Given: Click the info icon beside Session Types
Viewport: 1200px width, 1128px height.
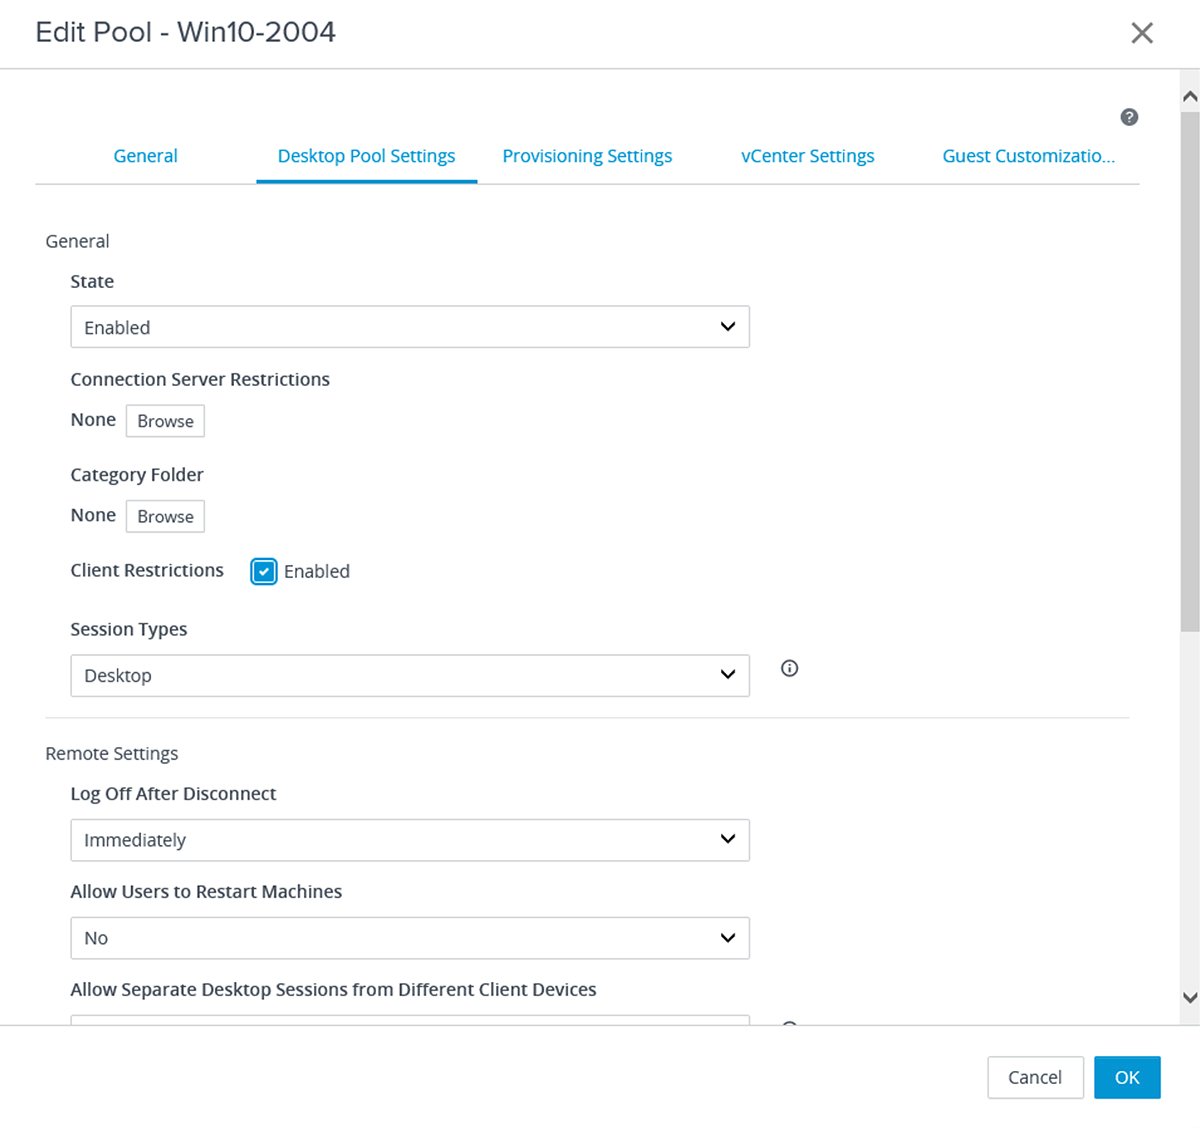Looking at the screenshot, I should click(789, 668).
